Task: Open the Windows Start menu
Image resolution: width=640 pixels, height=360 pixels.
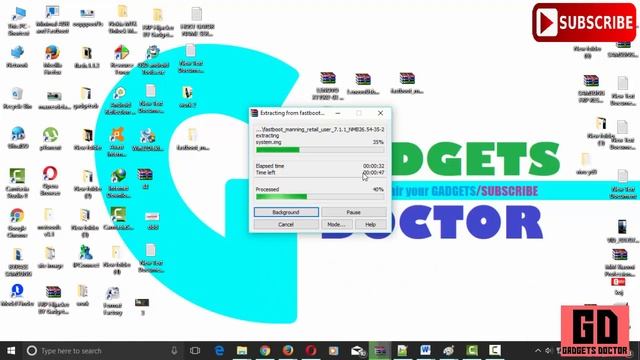Action: [x=11, y=351]
